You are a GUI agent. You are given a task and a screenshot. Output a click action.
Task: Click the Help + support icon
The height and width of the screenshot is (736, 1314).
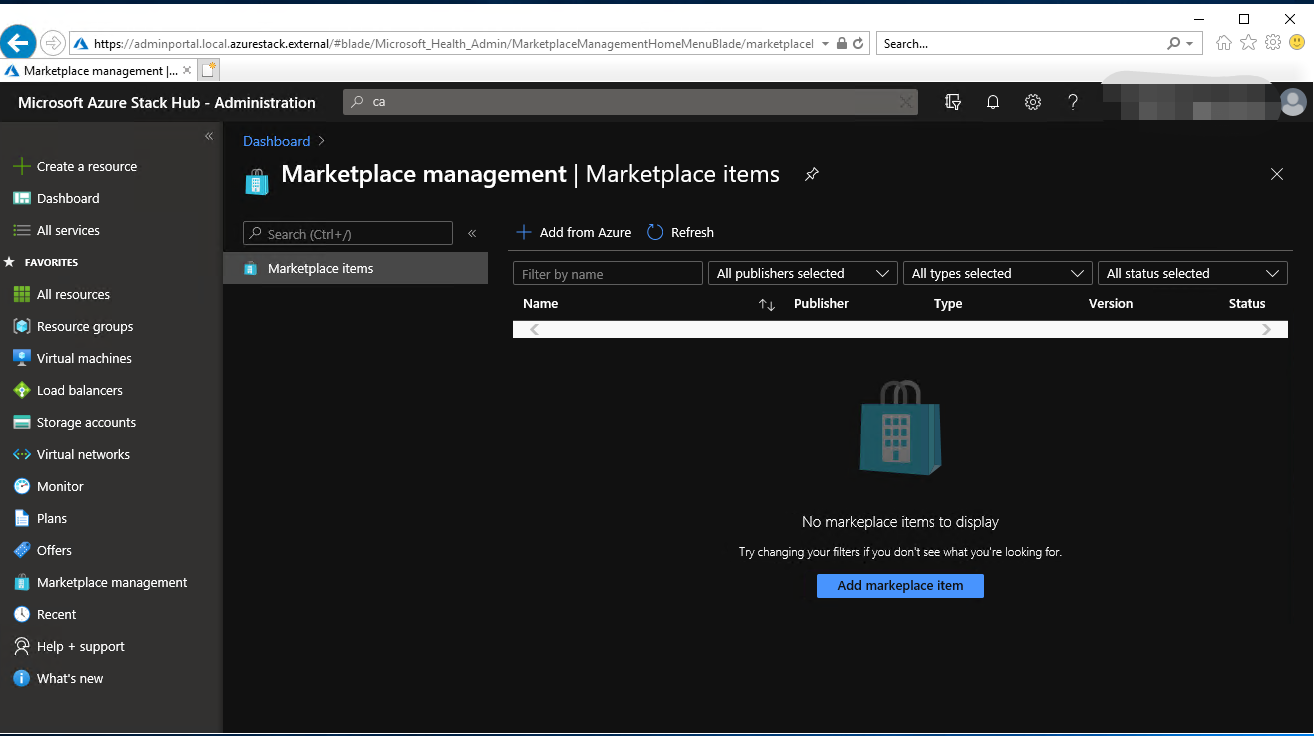point(21,646)
